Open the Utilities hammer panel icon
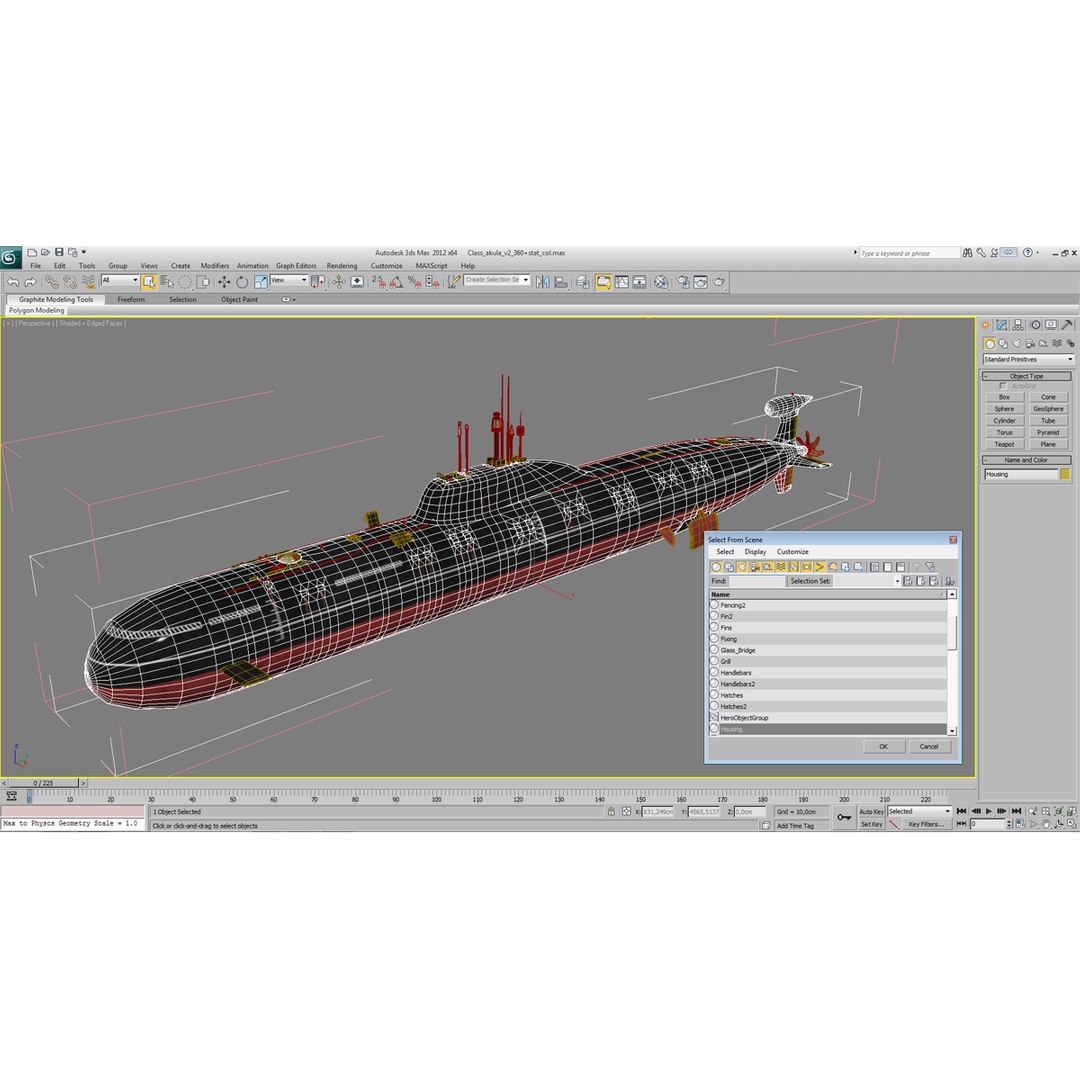 pyautogui.click(x=1067, y=325)
